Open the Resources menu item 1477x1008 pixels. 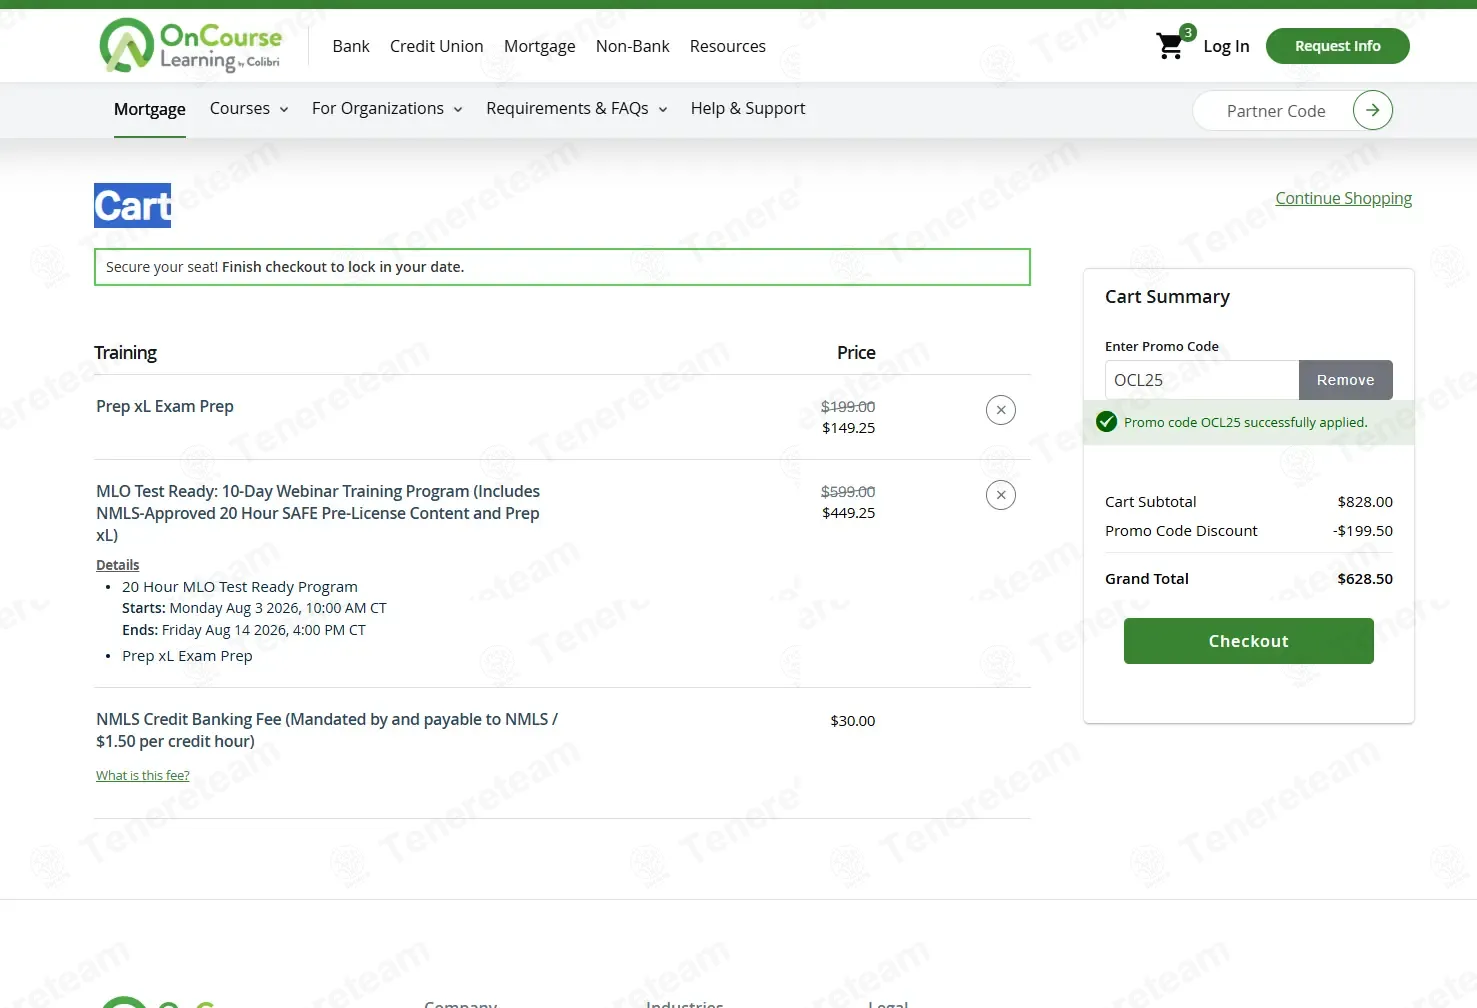(x=728, y=46)
